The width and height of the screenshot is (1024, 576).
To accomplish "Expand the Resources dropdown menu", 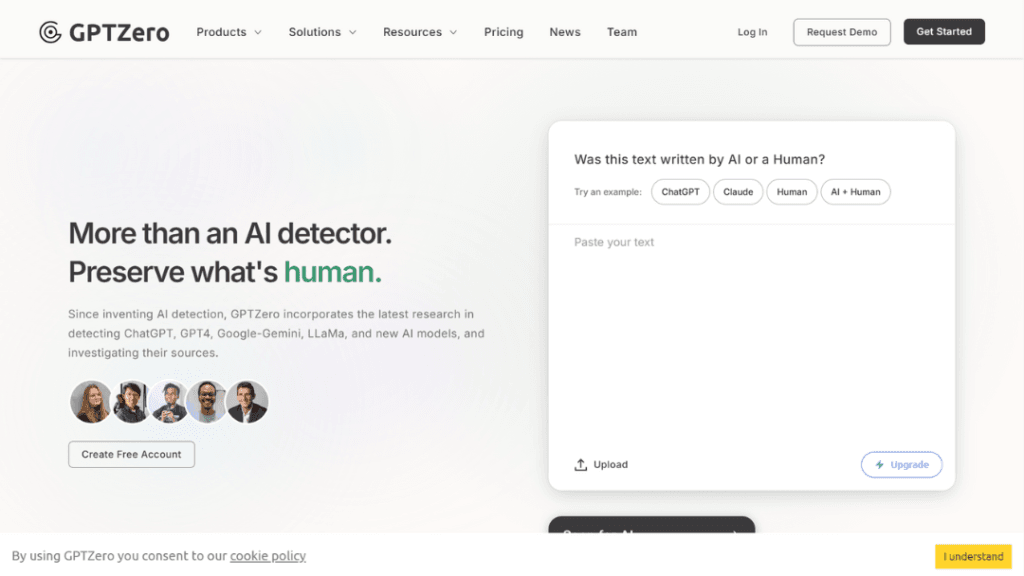I will click(420, 32).
